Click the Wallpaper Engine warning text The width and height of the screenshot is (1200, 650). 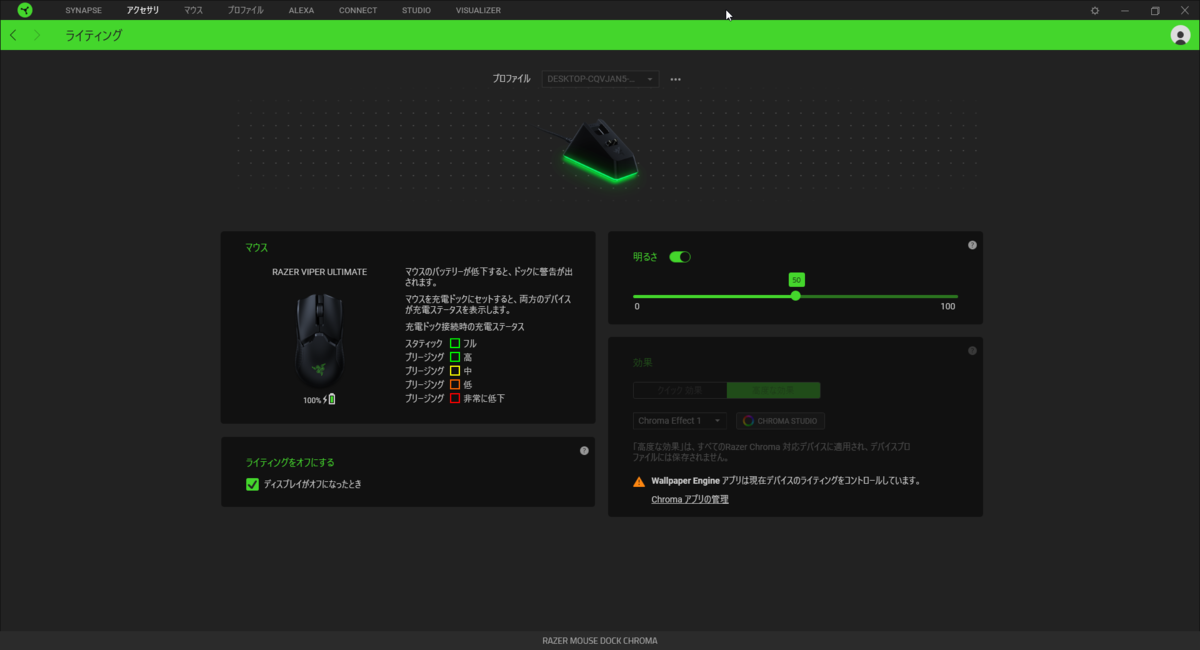tap(785, 481)
